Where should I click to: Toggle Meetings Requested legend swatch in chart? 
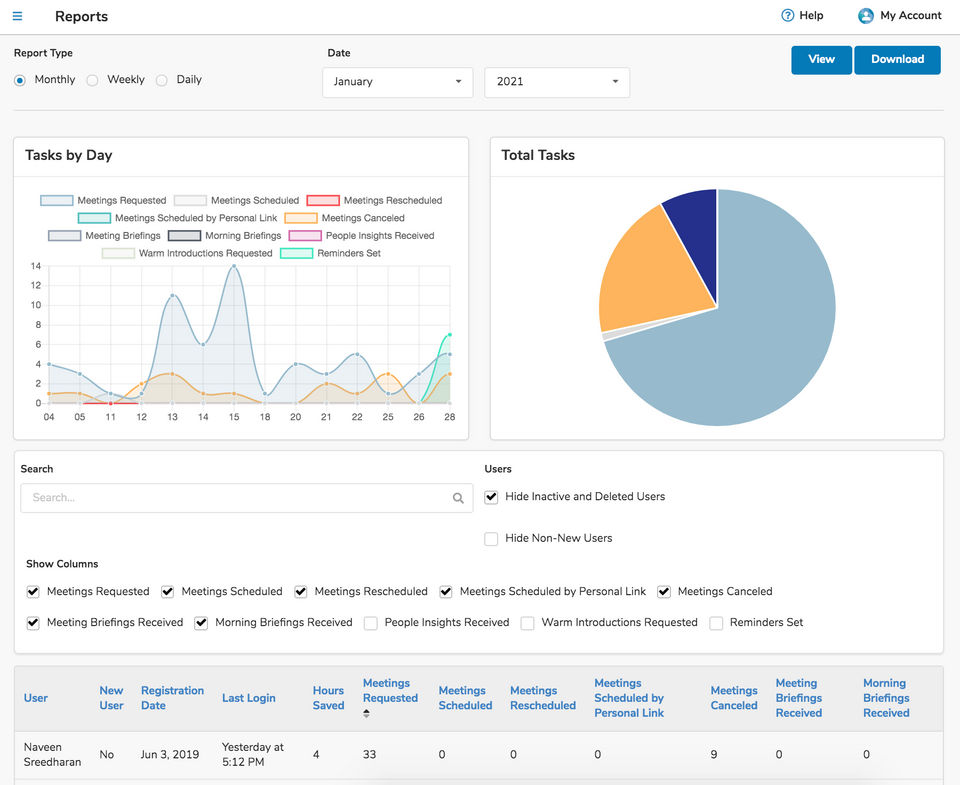point(56,201)
